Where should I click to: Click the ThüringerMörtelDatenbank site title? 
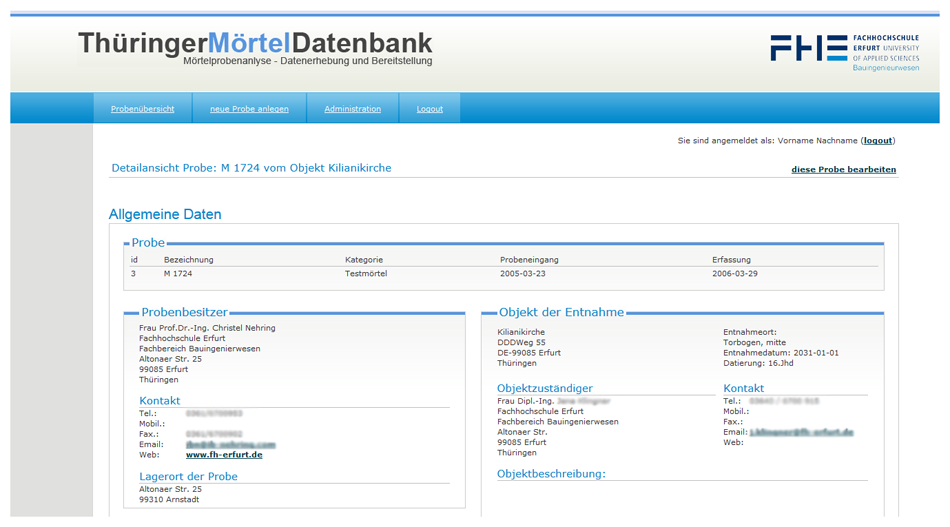(x=255, y=43)
